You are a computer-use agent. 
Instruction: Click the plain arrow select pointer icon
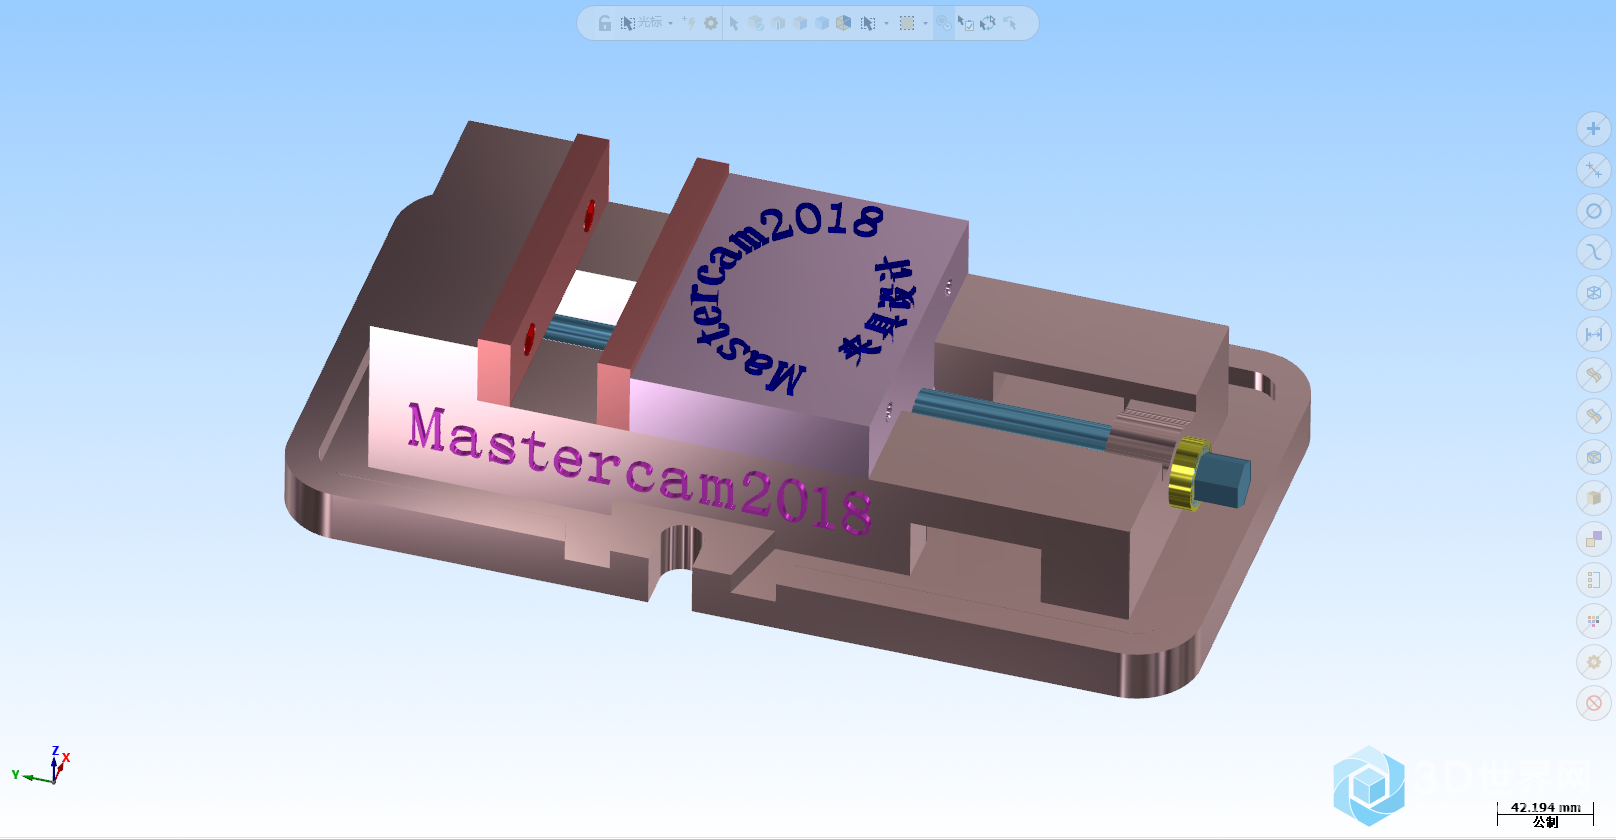(734, 23)
